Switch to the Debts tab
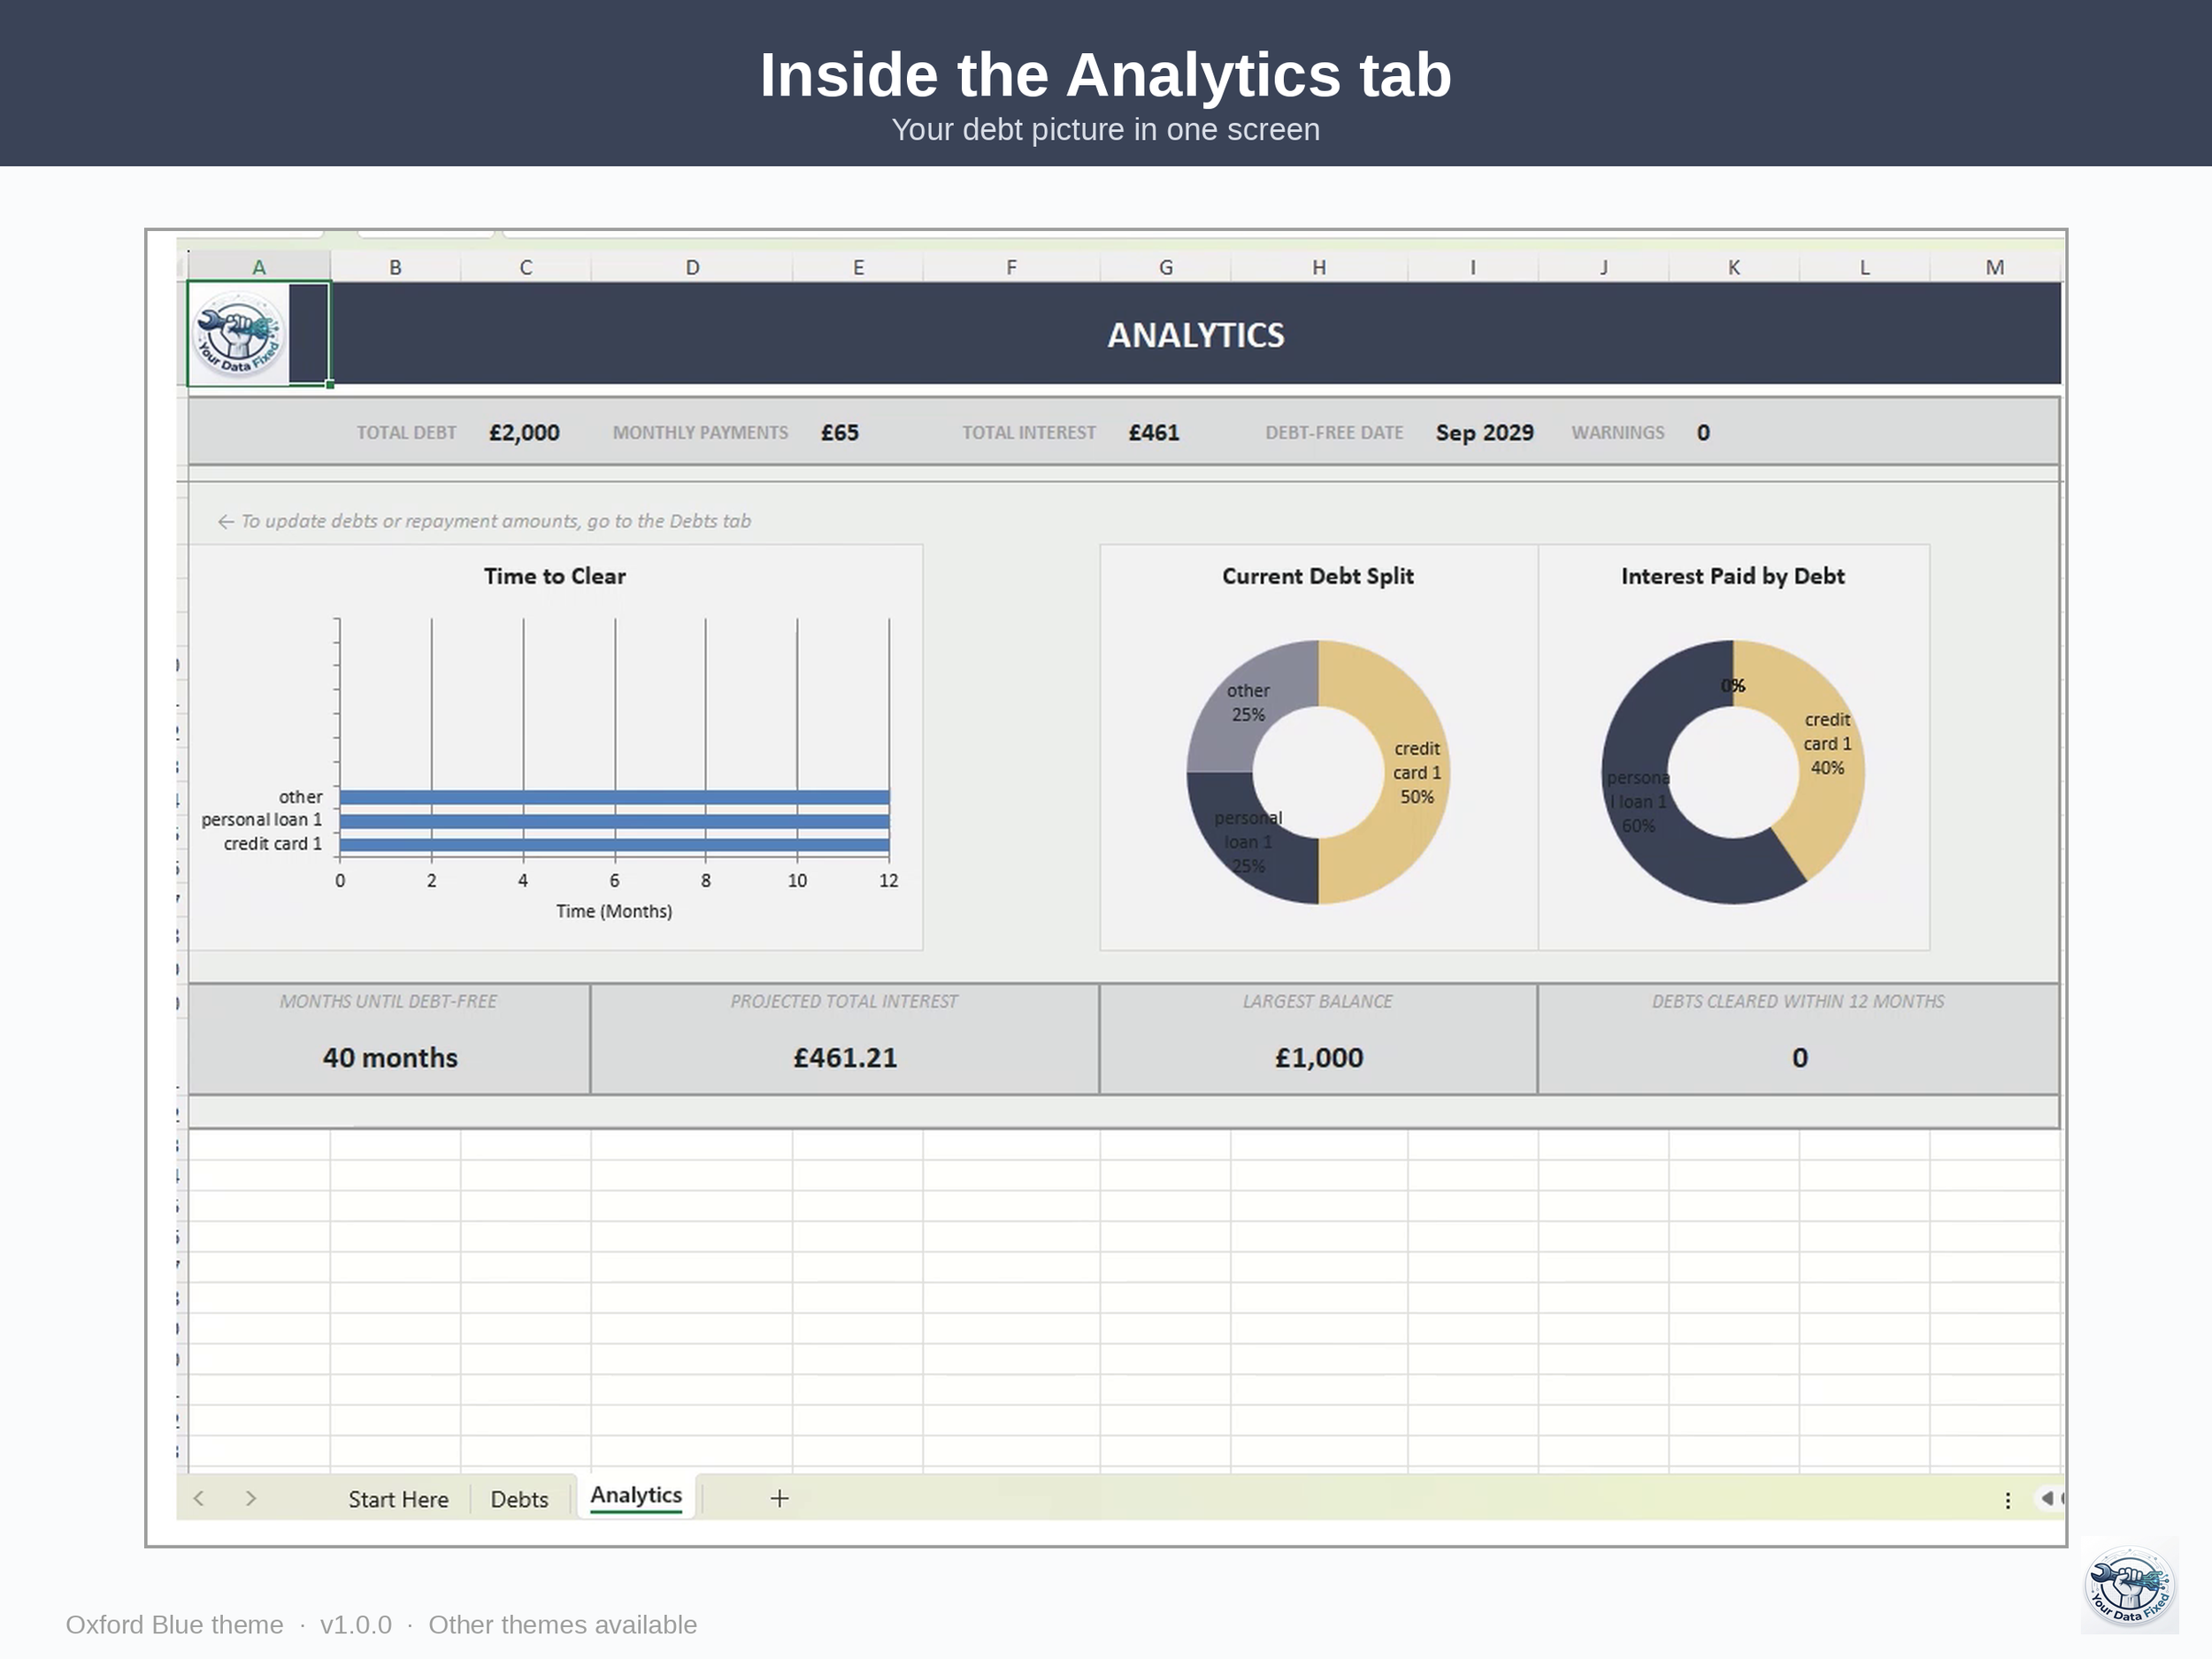The height and width of the screenshot is (1659, 2212). click(x=519, y=1499)
